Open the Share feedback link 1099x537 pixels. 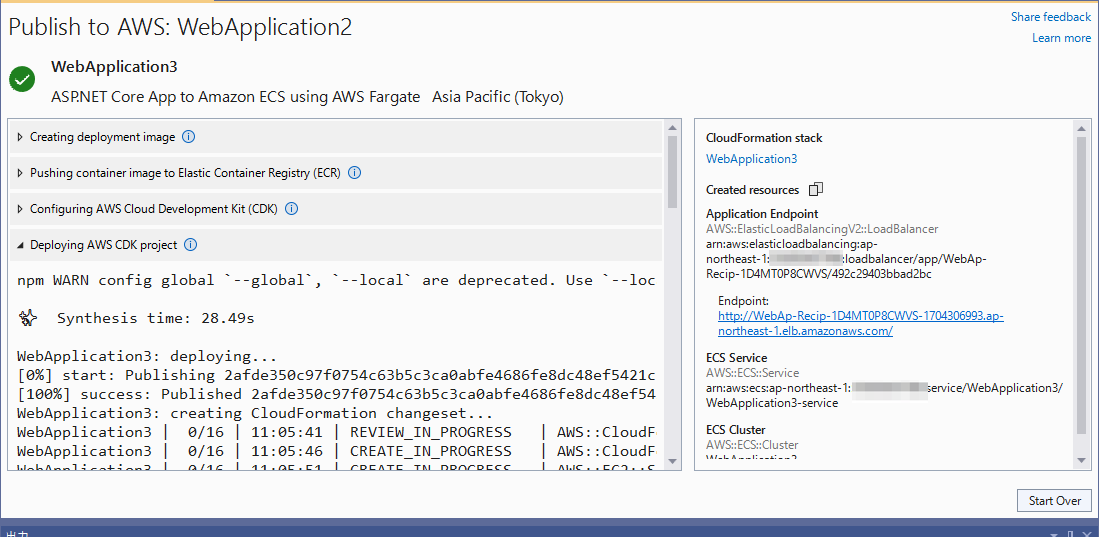click(x=1051, y=16)
